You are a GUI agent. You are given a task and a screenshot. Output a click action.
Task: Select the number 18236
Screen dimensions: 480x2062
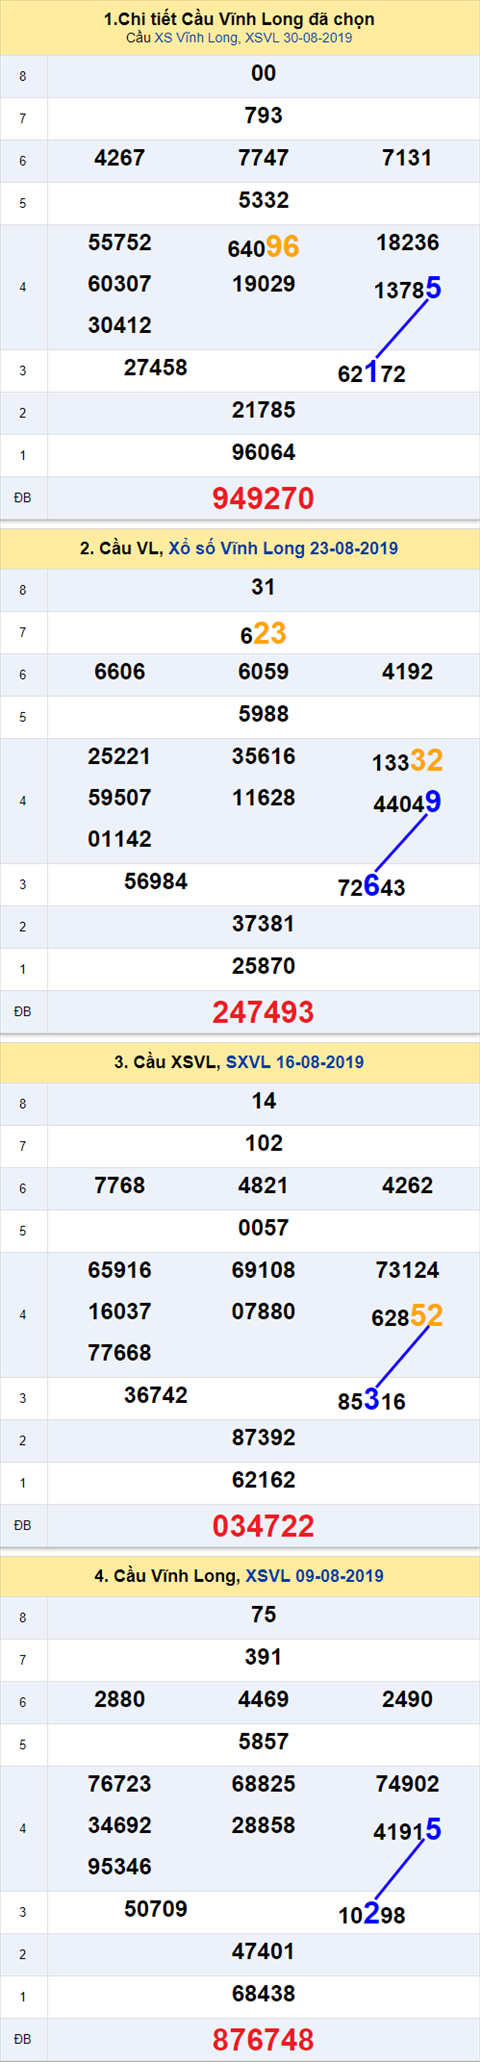click(x=408, y=243)
